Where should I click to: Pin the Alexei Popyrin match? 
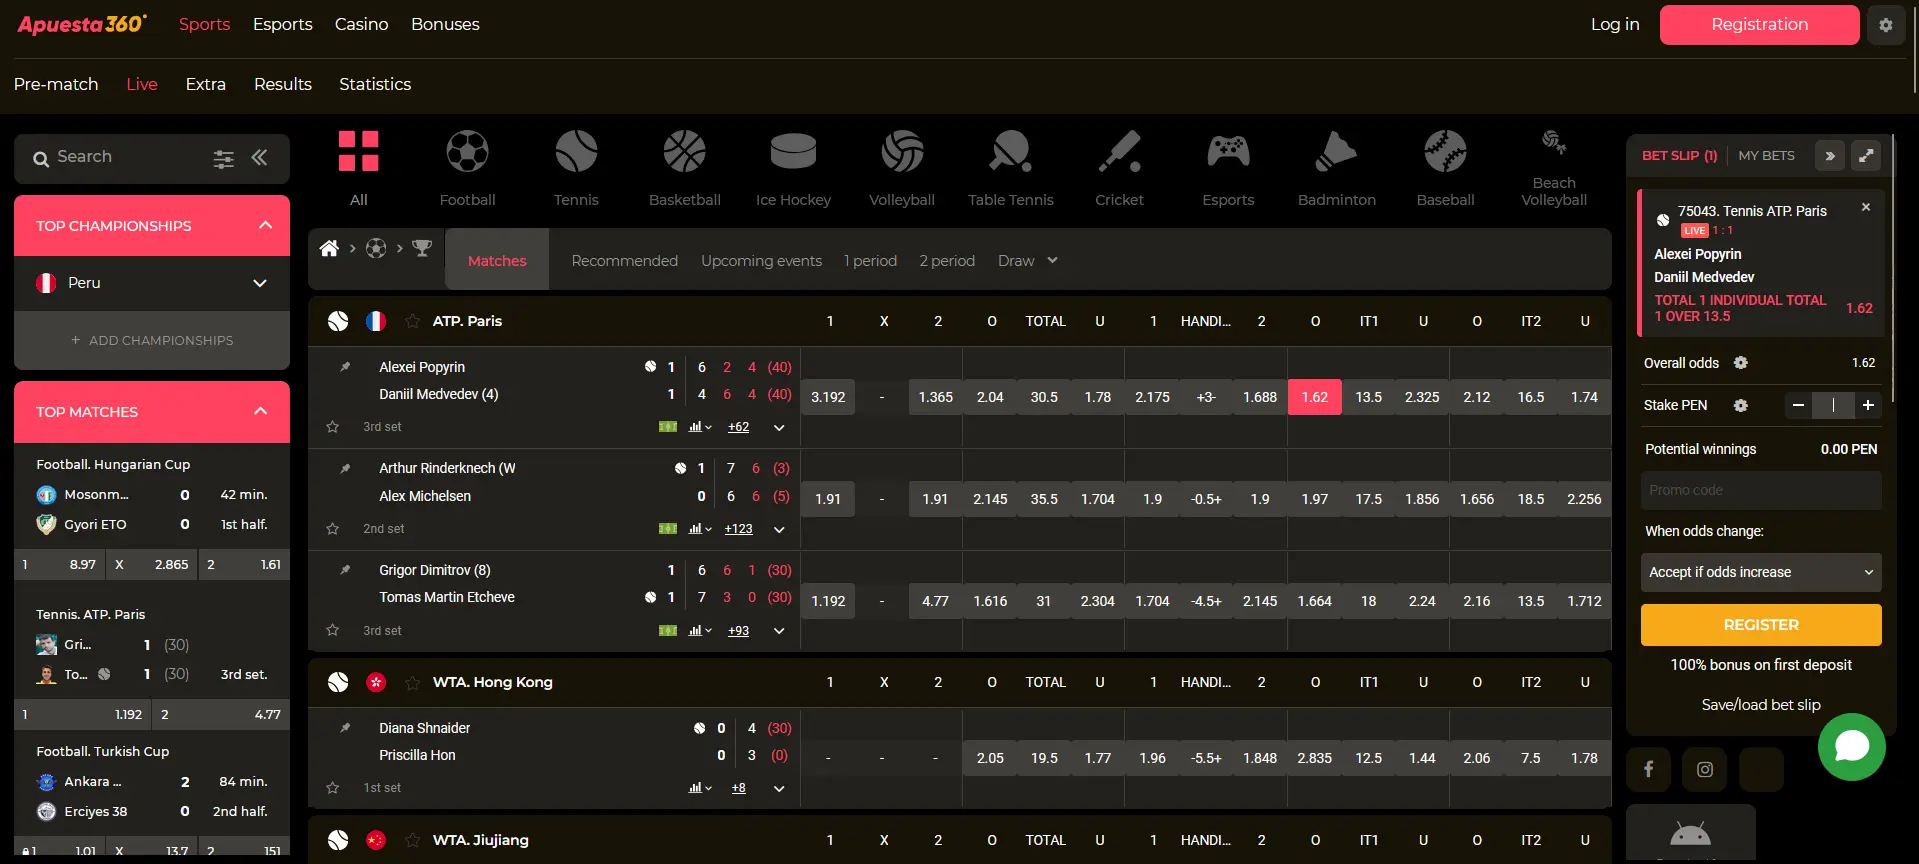345,367
